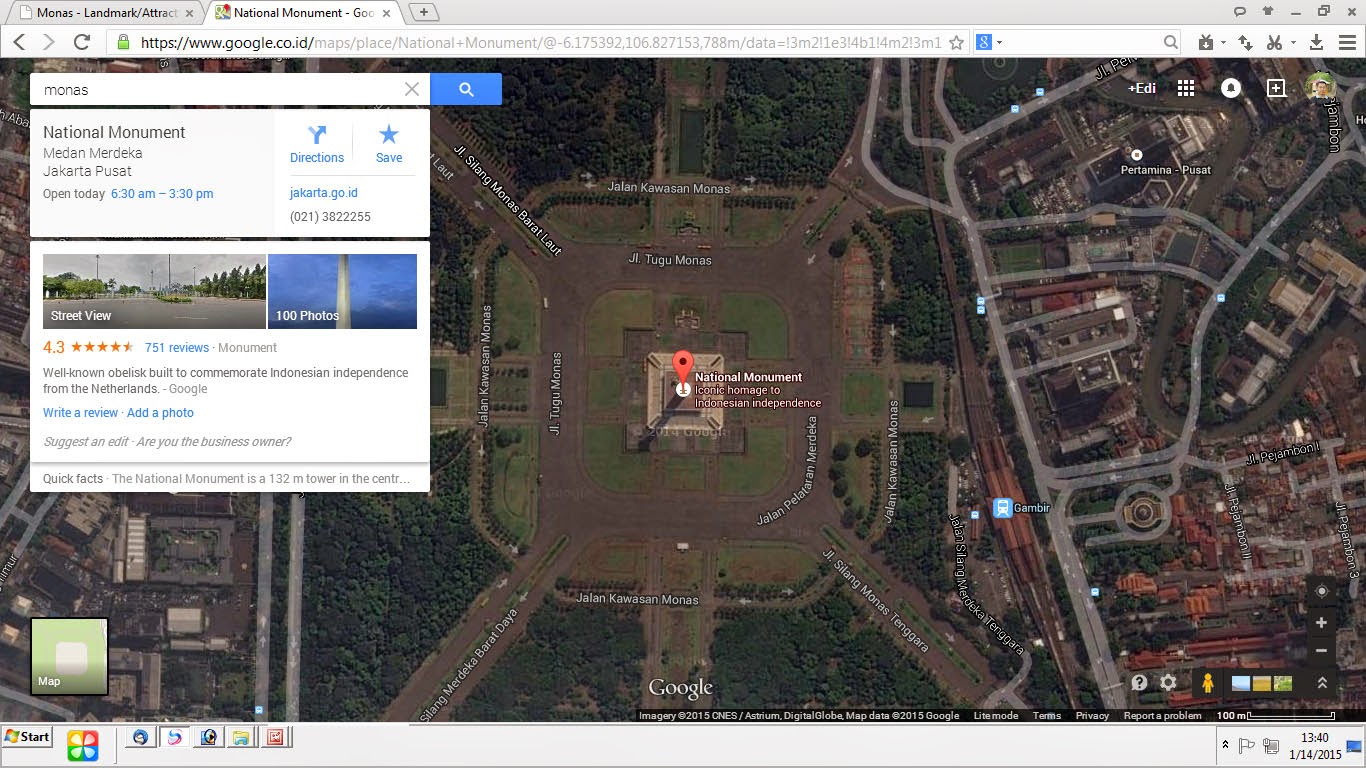Click the Pertamina - Pusat map marker
Screen dimensions: 1366x768
pyautogui.click(x=1137, y=154)
